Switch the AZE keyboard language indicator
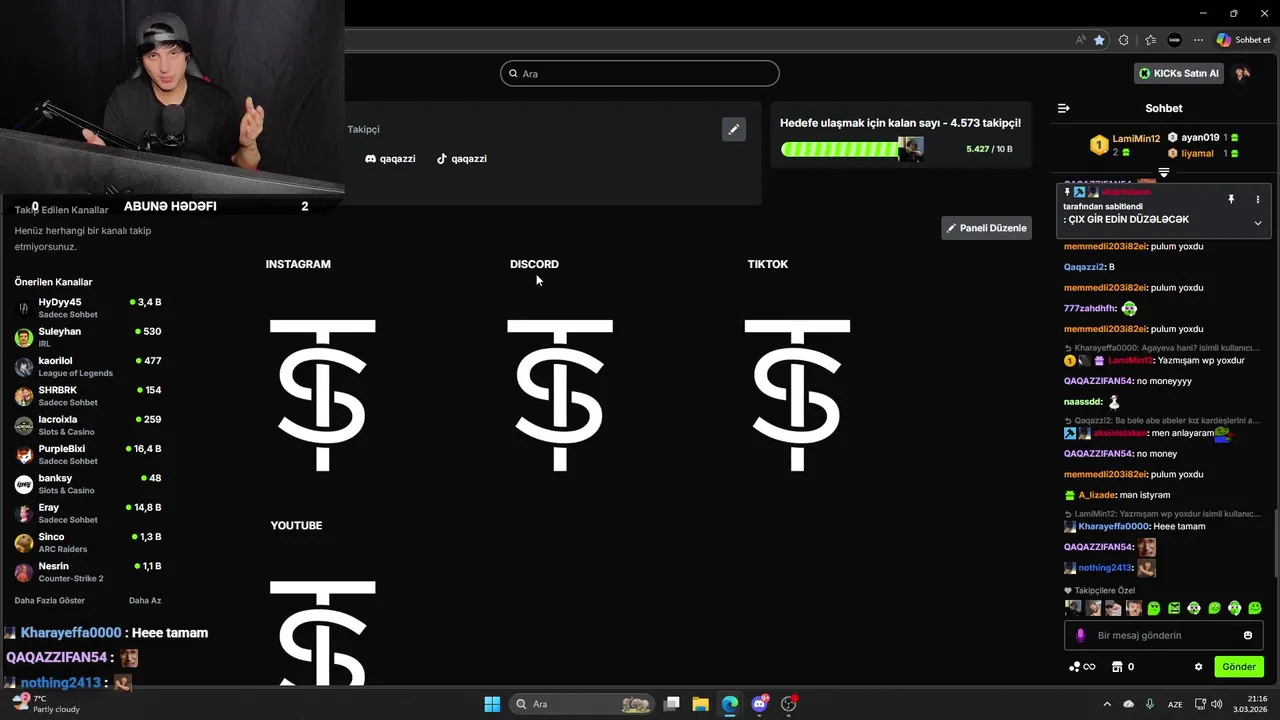This screenshot has width=1280, height=720. point(1176,704)
